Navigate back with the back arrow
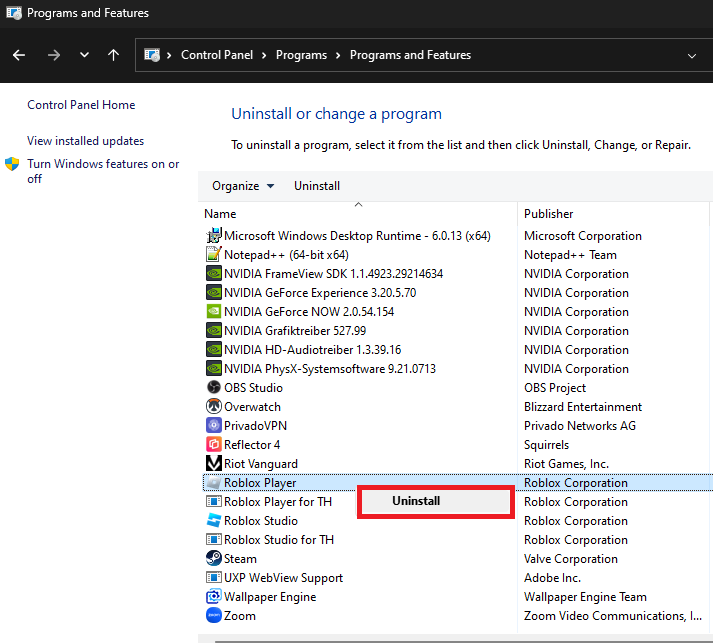This screenshot has height=643, width=713. point(19,56)
